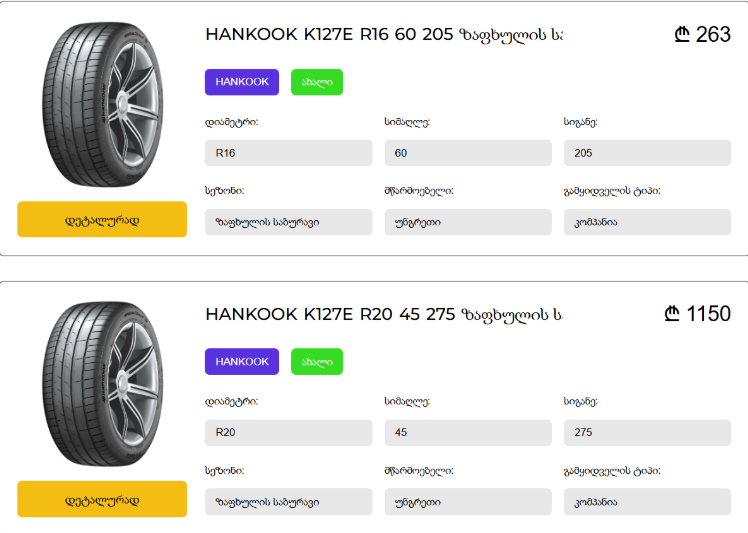
Task: Click the 1150 lari price
Action: point(698,315)
